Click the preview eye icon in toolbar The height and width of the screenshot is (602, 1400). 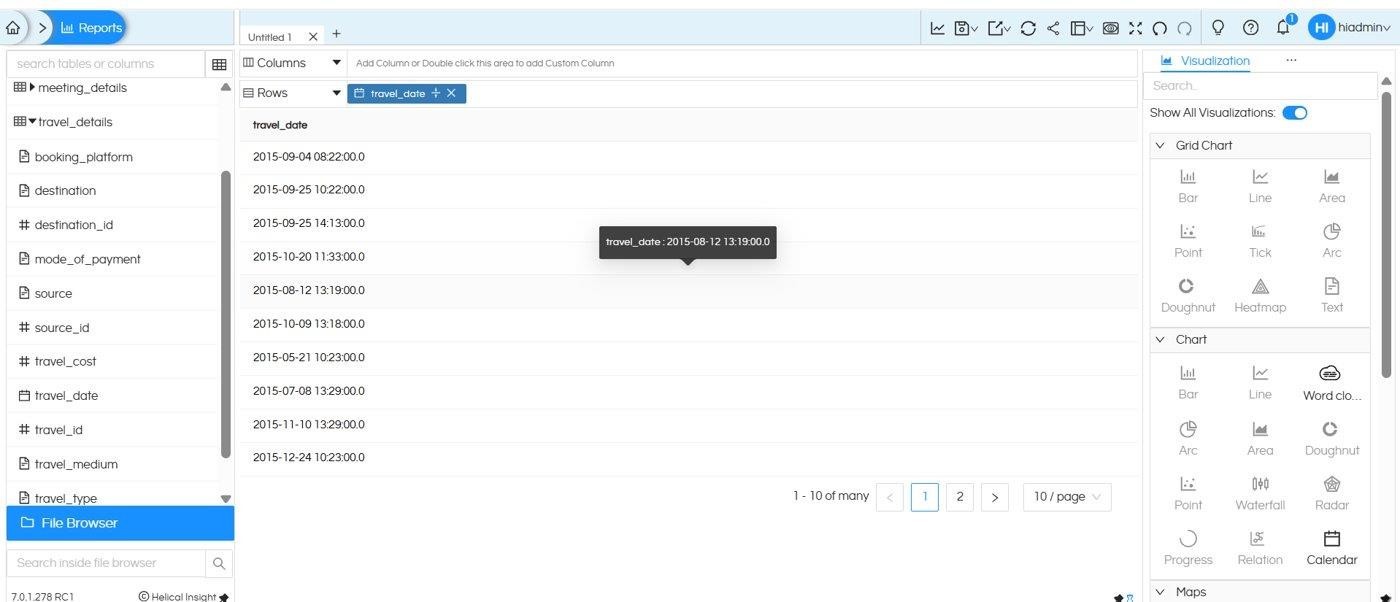pos(1110,28)
